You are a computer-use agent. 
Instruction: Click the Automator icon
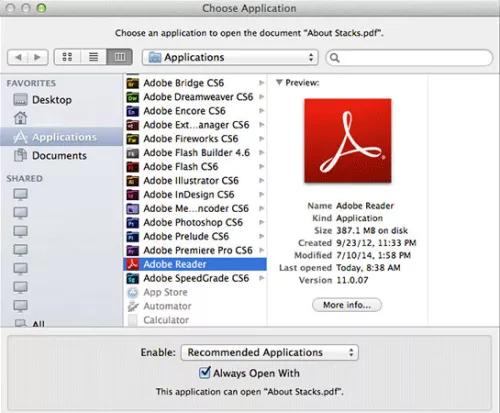pos(133,306)
